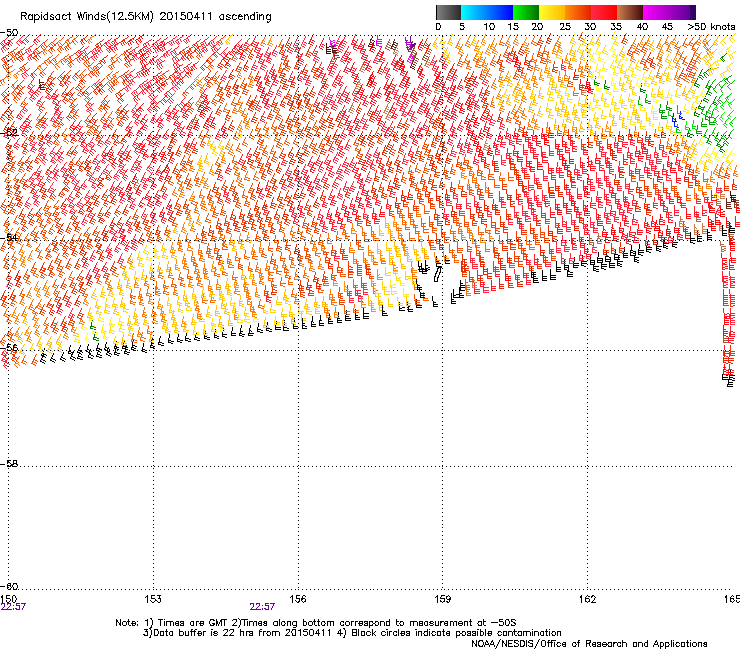The height and width of the screenshot is (650, 740).
Task: Click the '162' longitude axis label
Action: coord(587,599)
